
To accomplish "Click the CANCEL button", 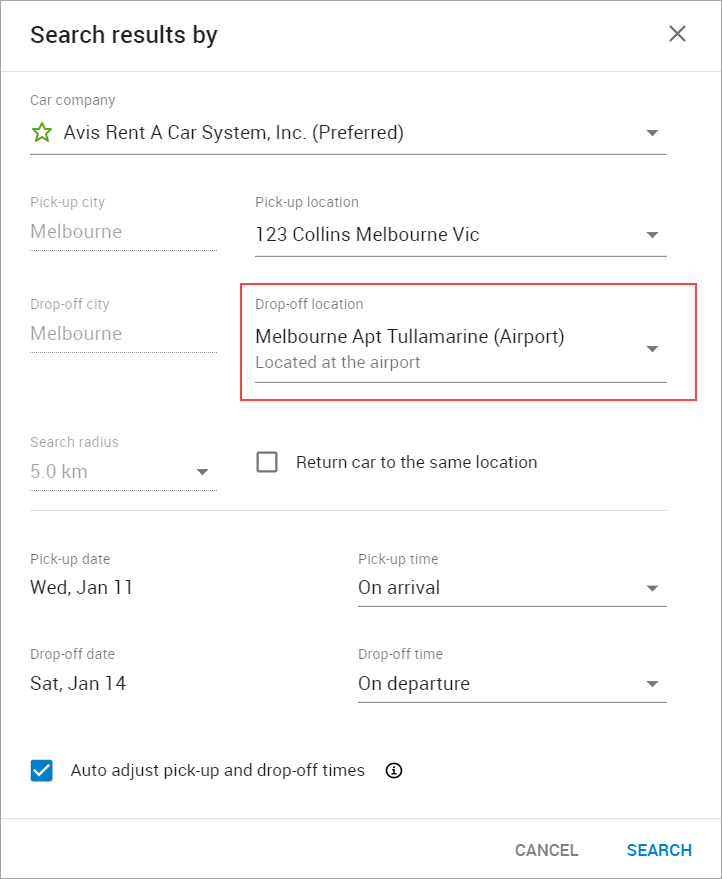I will coord(547,850).
